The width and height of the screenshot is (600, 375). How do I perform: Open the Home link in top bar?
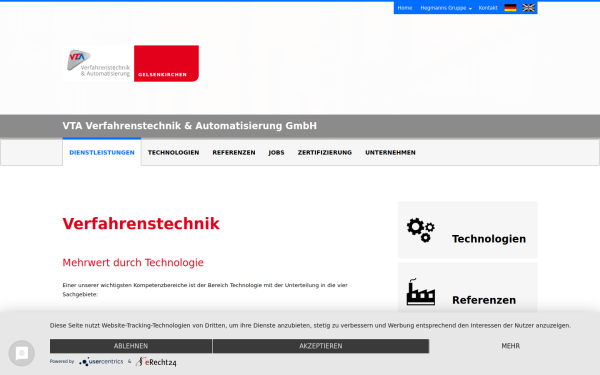(404, 8)
